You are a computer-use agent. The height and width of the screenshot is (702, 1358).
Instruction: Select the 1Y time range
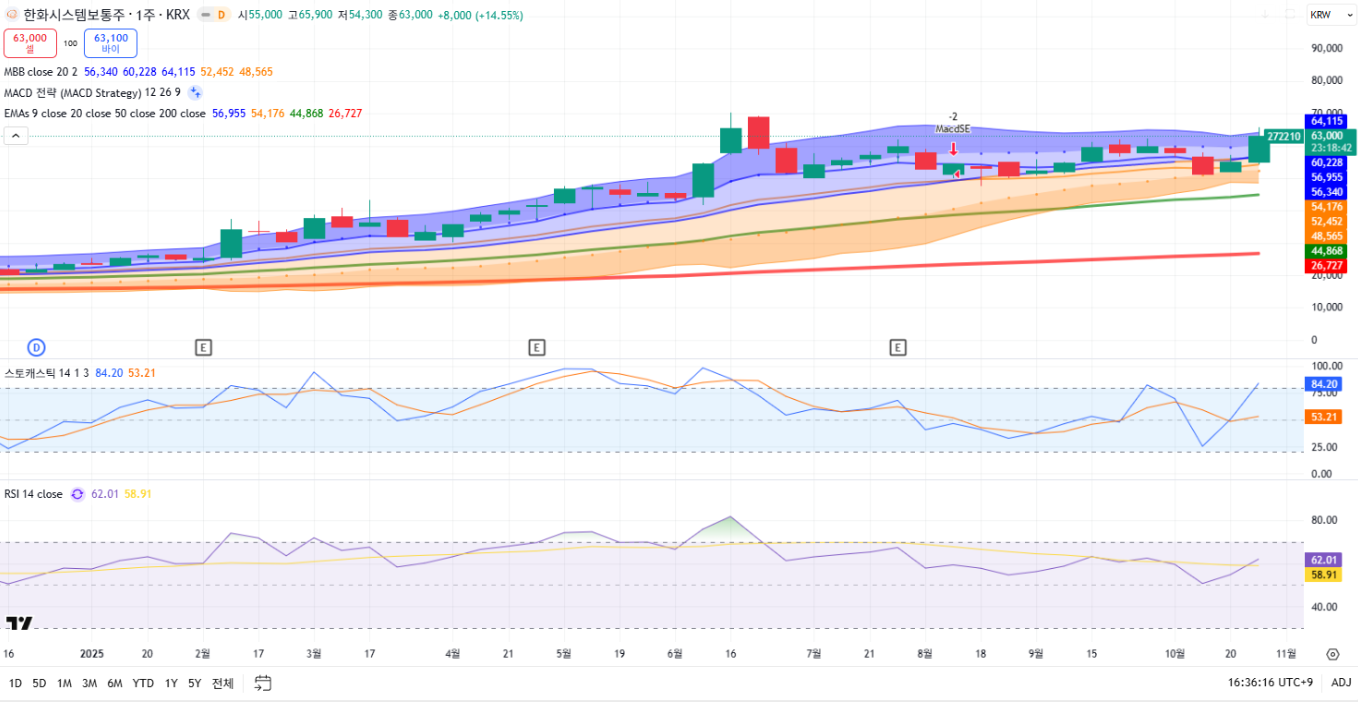pyautogui.click(x=171, y=683)
